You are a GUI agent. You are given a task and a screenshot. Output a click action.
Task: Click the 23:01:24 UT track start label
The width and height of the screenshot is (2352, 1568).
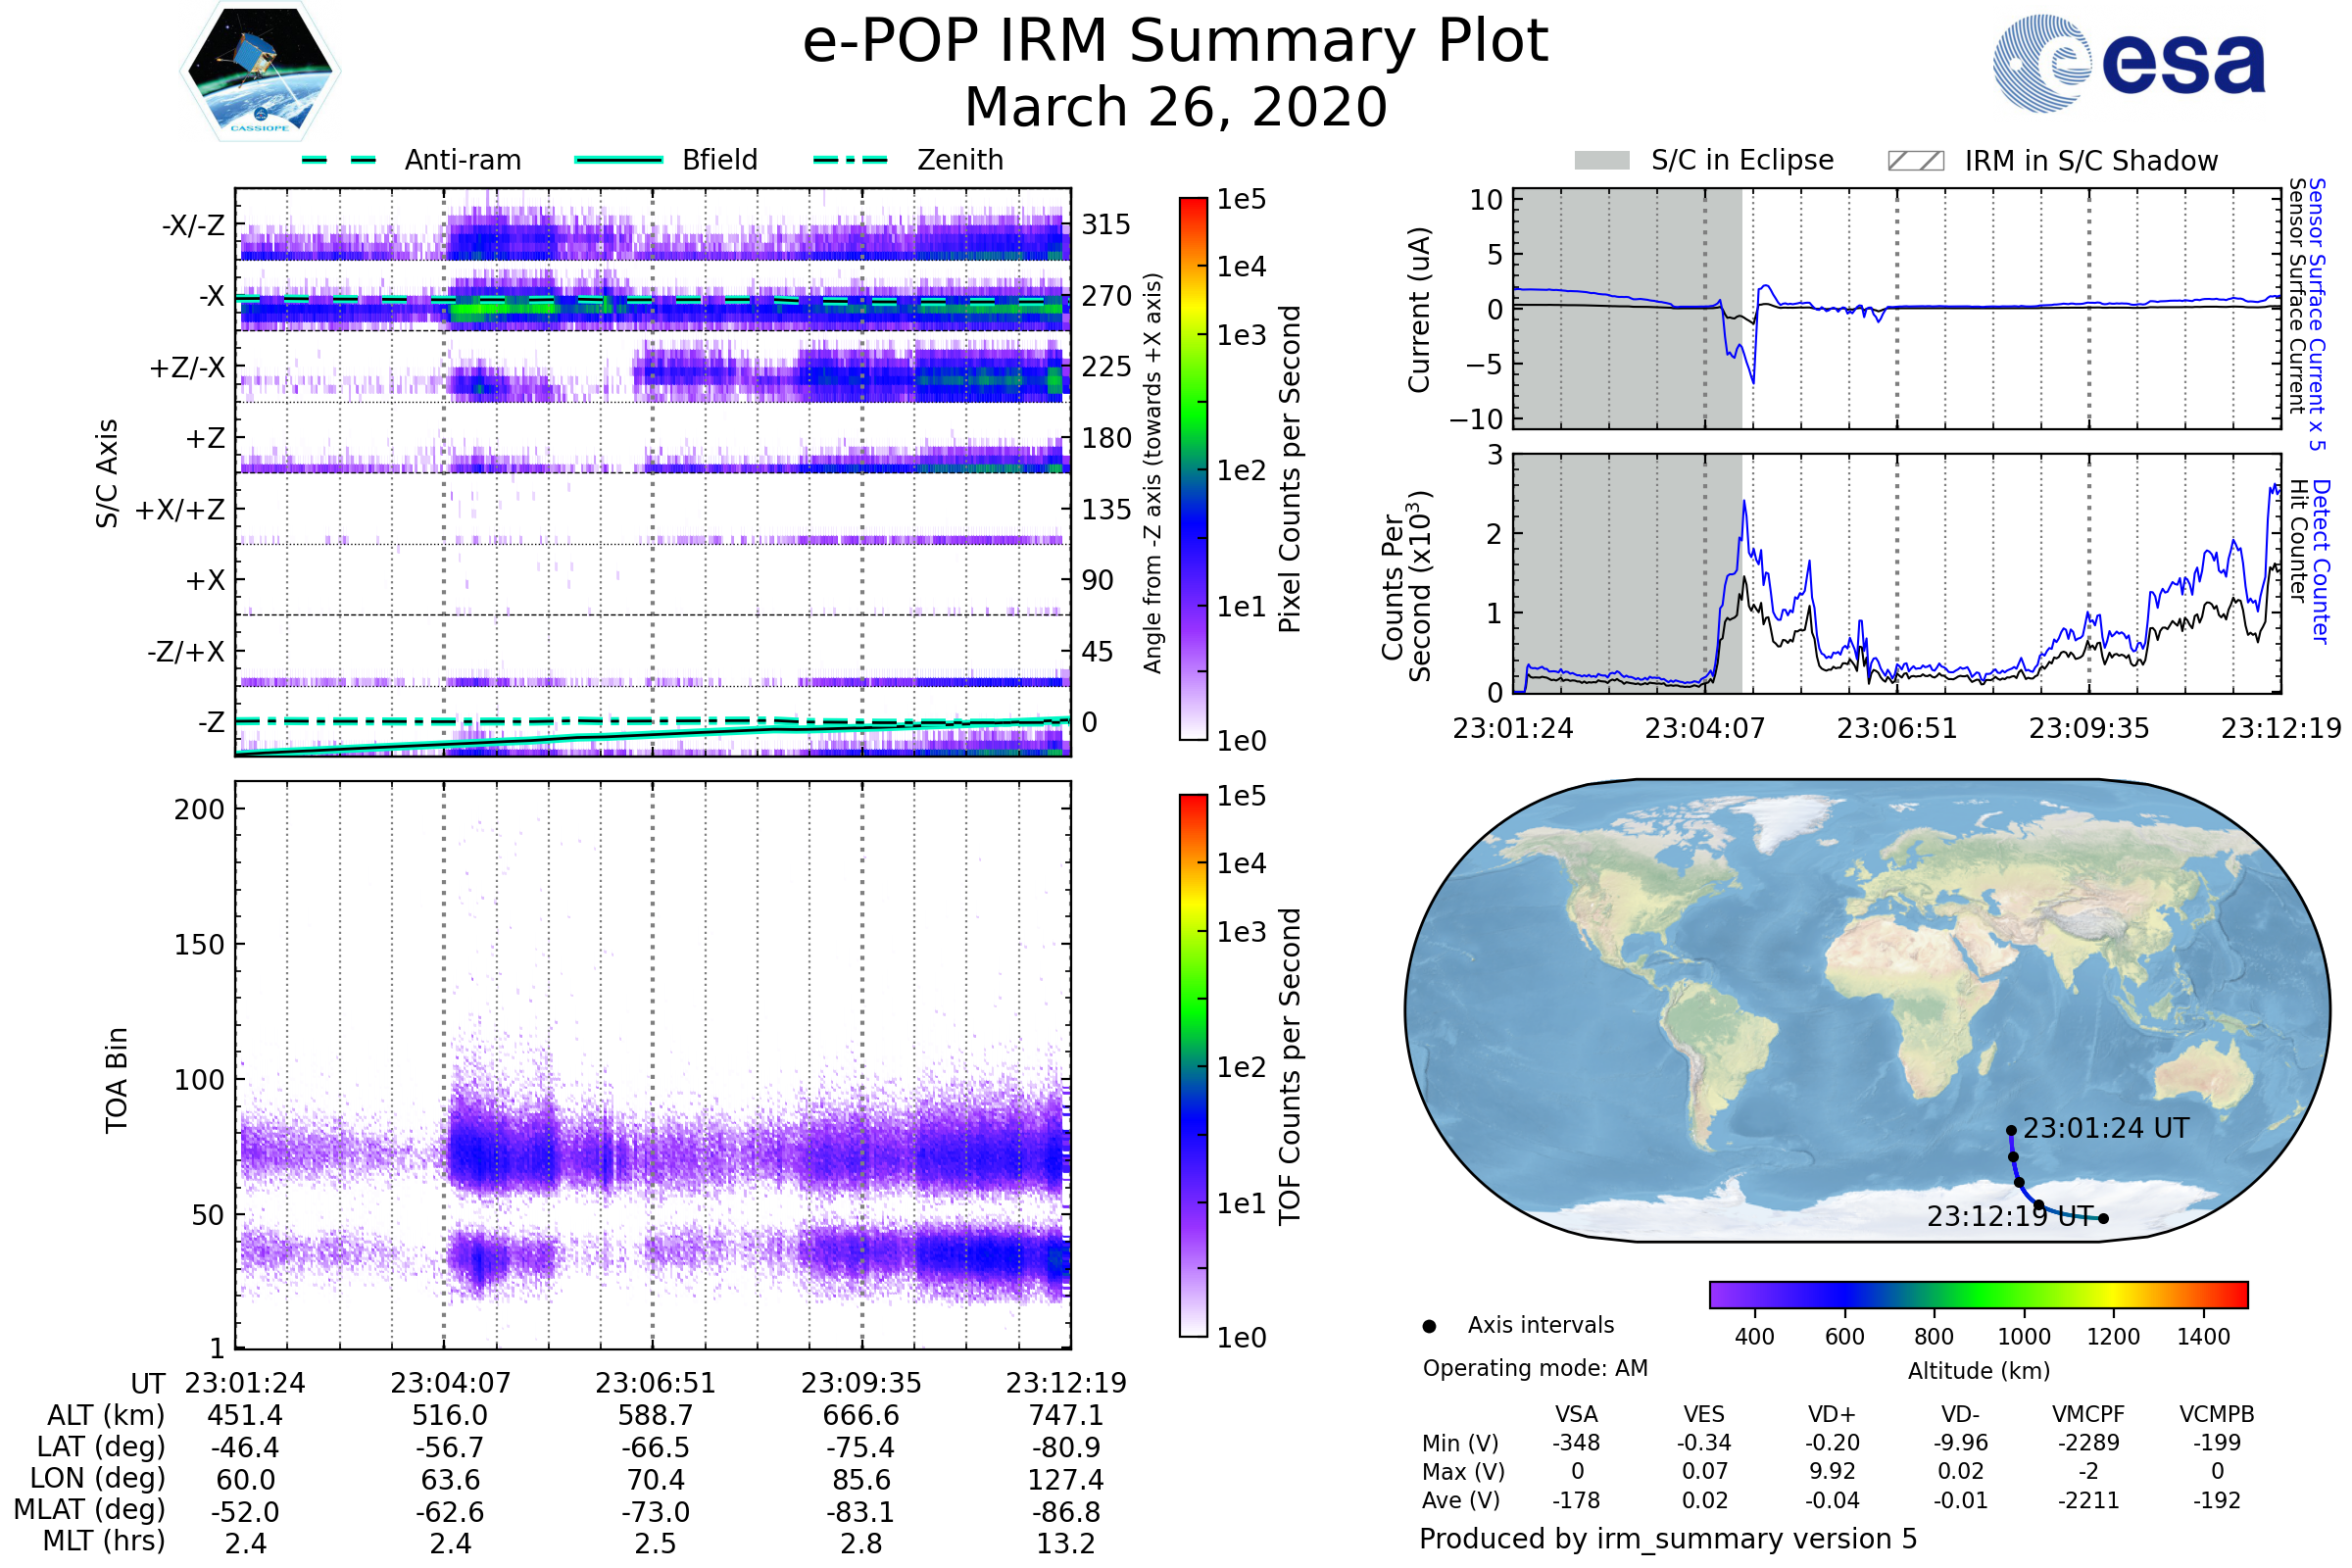tap(2105, 1128)
